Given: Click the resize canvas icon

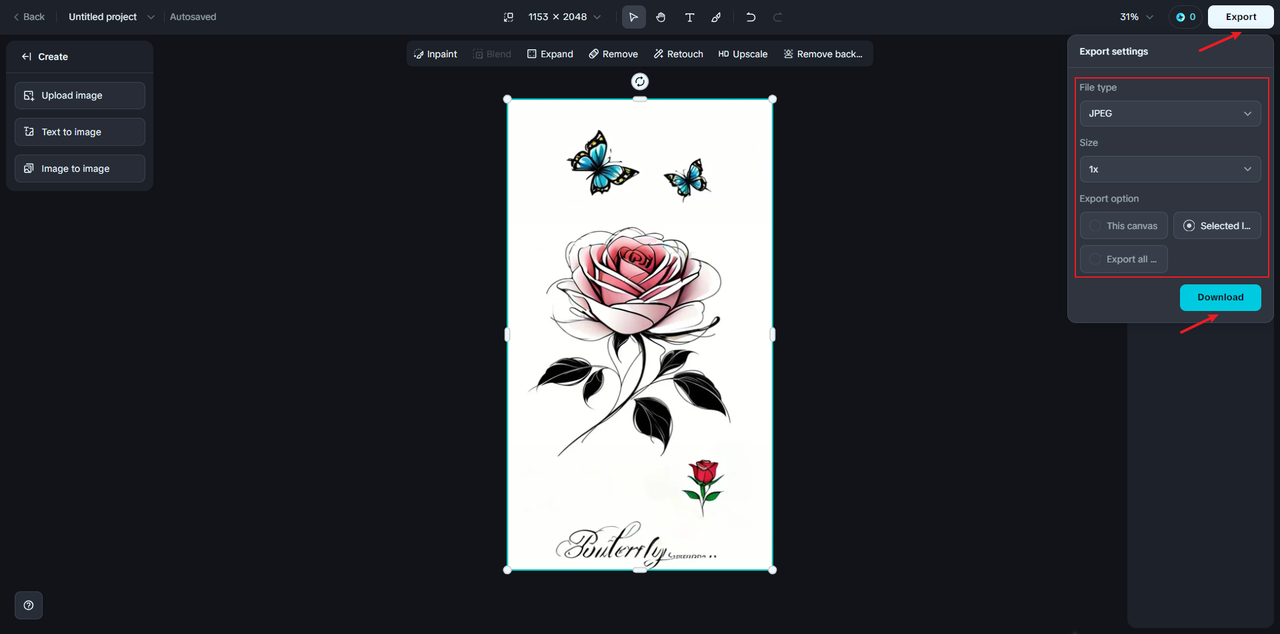Looking at the screenshot, I should (x=508, y=17).
